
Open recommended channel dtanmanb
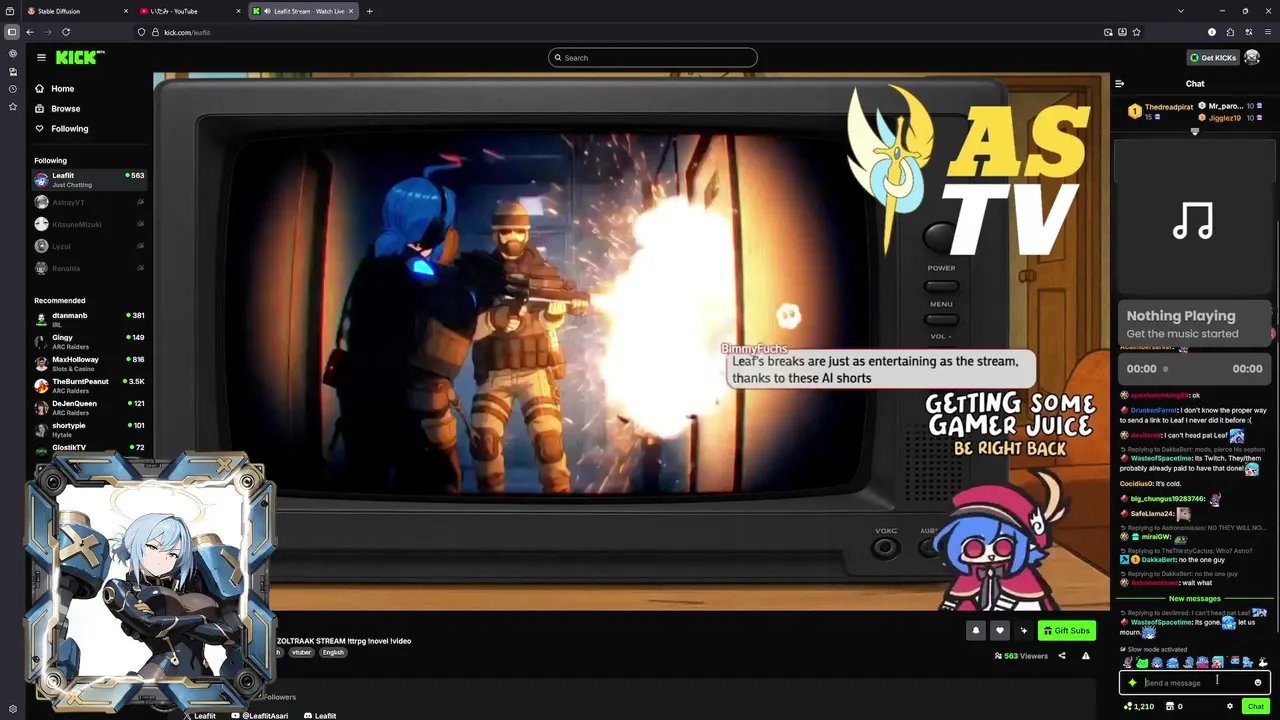[x=89, y=320]
